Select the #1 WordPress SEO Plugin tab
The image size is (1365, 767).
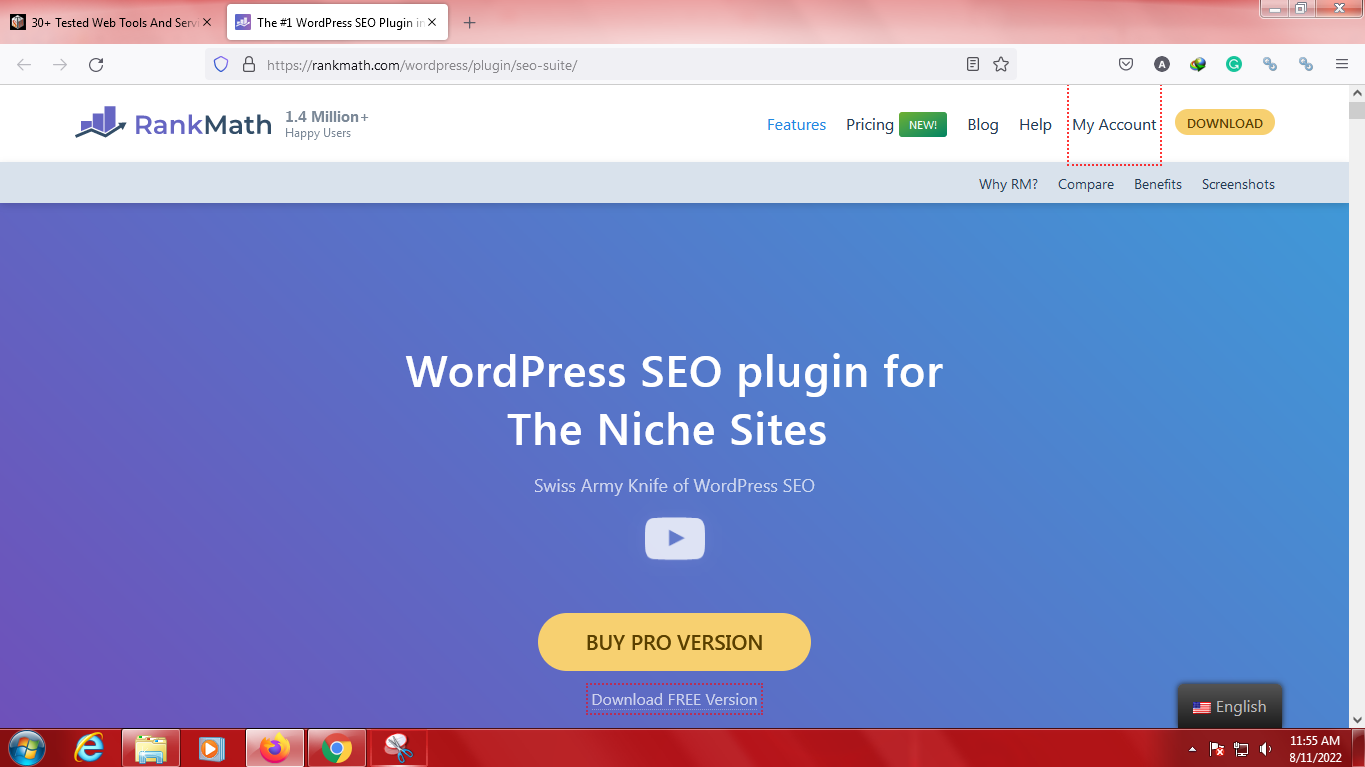pyautogui.click(x=337, y=22)
